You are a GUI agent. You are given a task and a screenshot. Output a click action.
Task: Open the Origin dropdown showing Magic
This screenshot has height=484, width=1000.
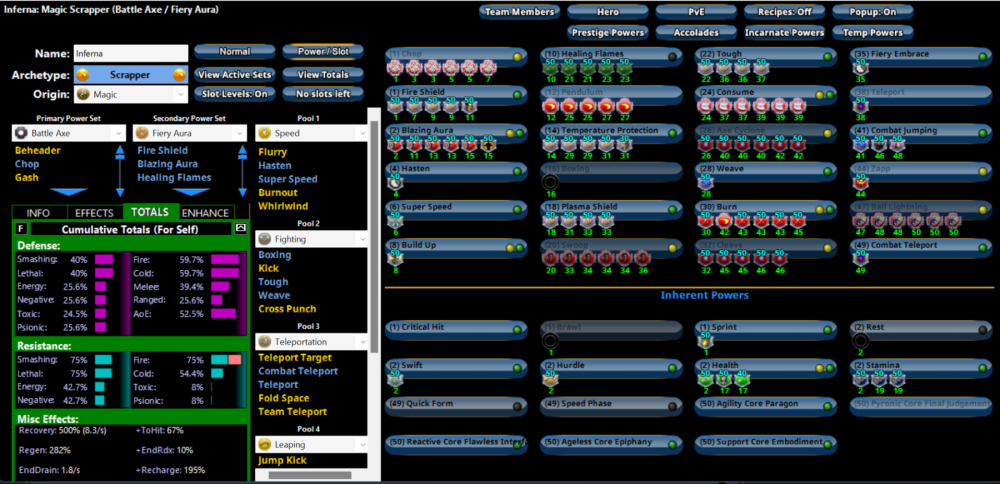coord(130,94)
